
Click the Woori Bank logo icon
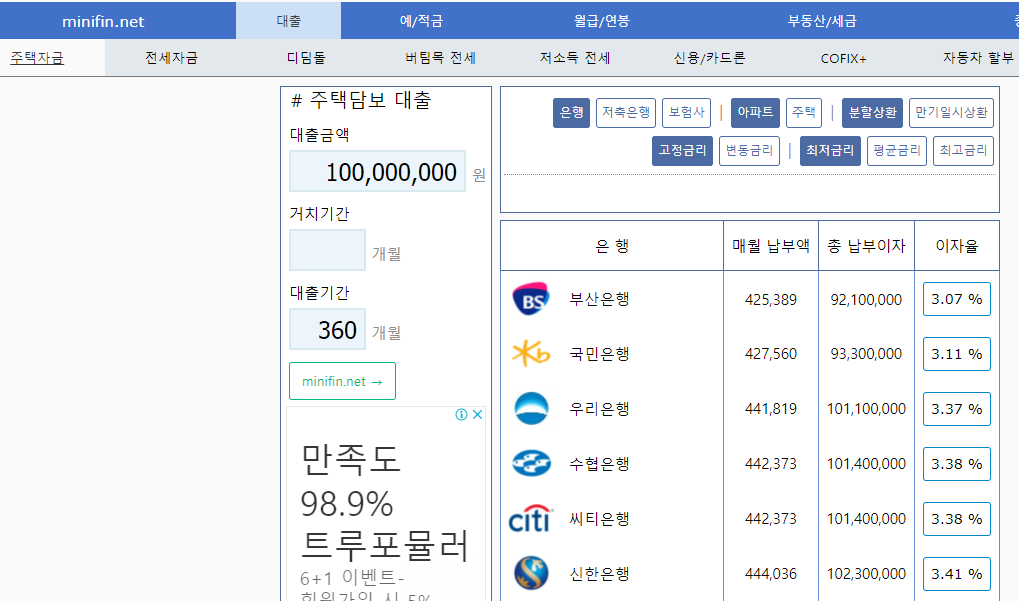point(531,409)
